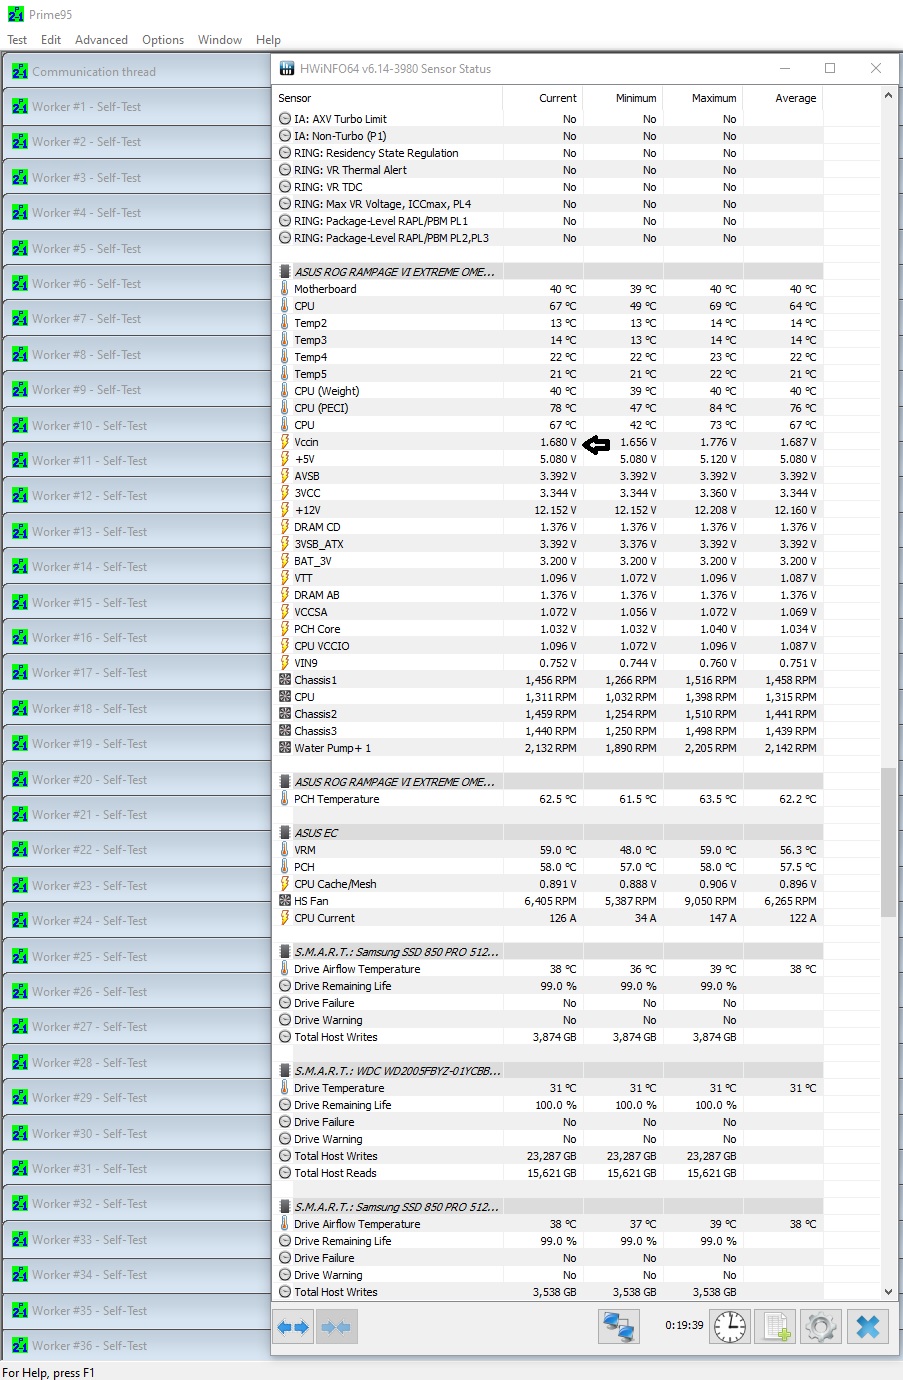Select the 3VSB_ATX sensor row
Screen dimensions: 903x1380
[x=548, y=544]
